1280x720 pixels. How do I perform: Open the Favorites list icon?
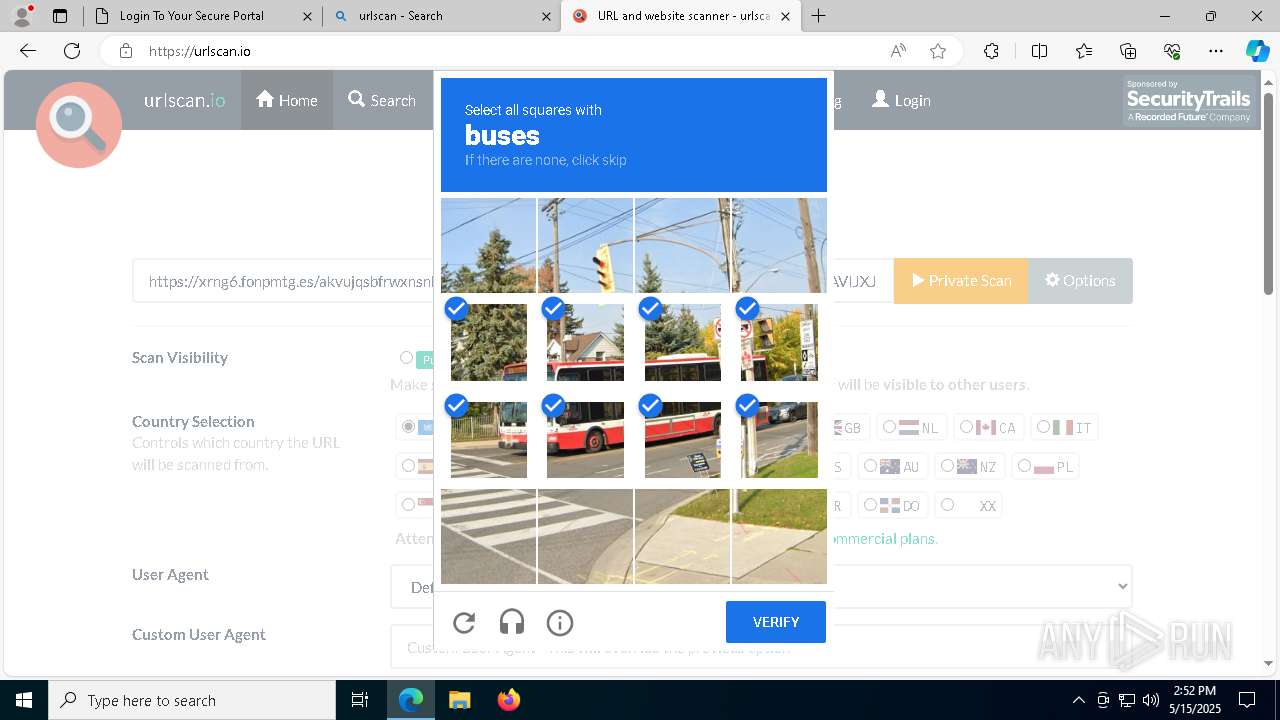[x=1084, y=51]
